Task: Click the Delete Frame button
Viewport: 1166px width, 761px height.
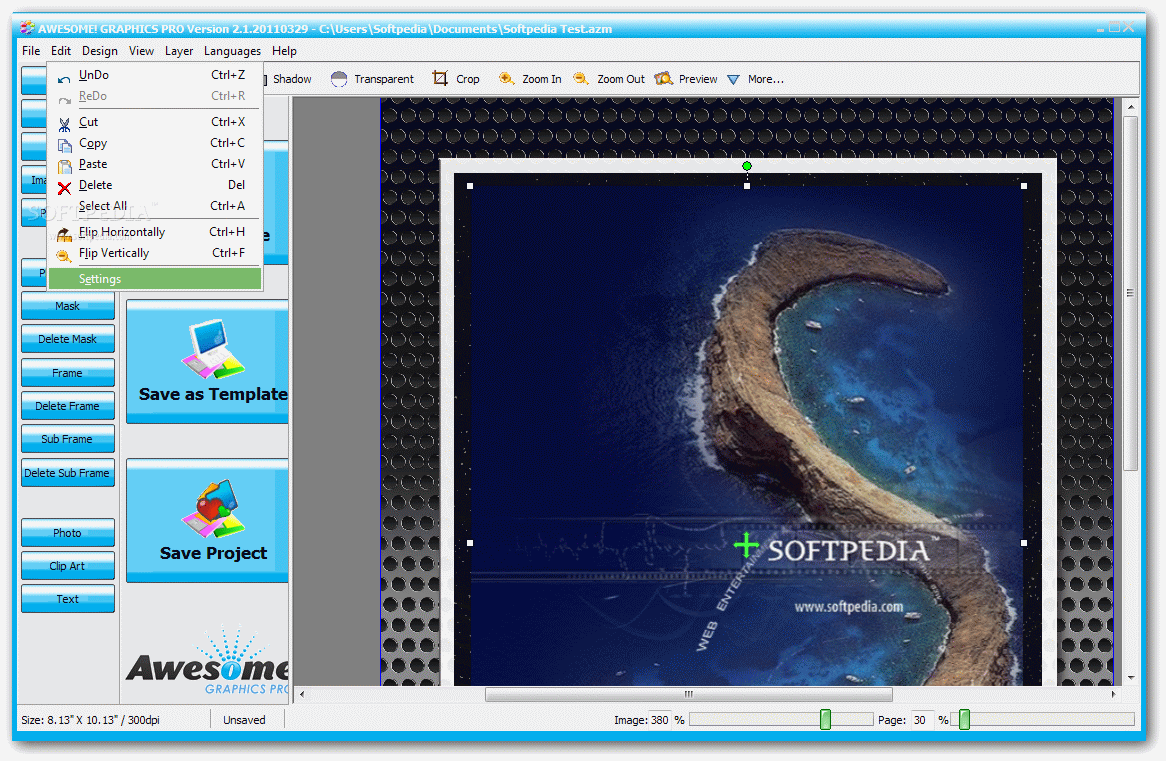Action: [x=68, y=405]
